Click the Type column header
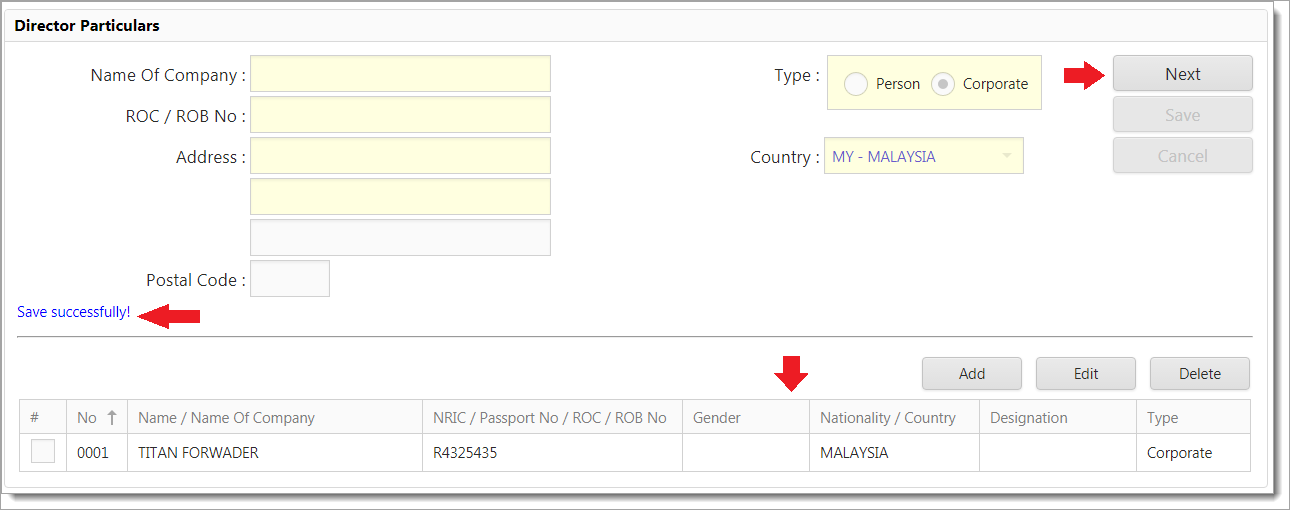The width and height of the screenshot is (1290, 510). (1162, 418)
